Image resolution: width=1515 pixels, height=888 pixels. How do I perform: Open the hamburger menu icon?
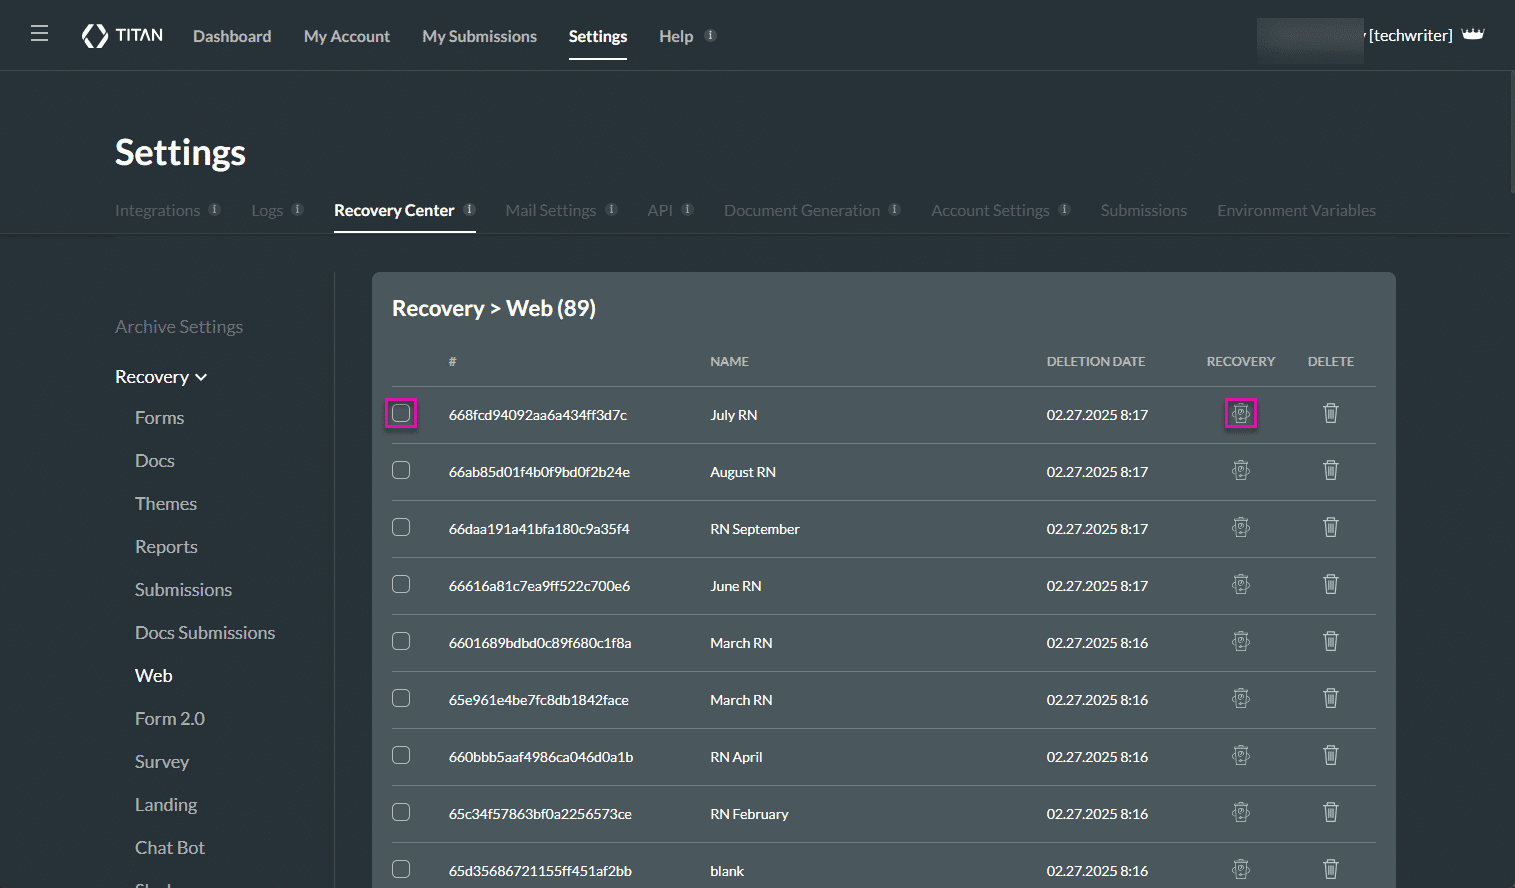[40, 34]
